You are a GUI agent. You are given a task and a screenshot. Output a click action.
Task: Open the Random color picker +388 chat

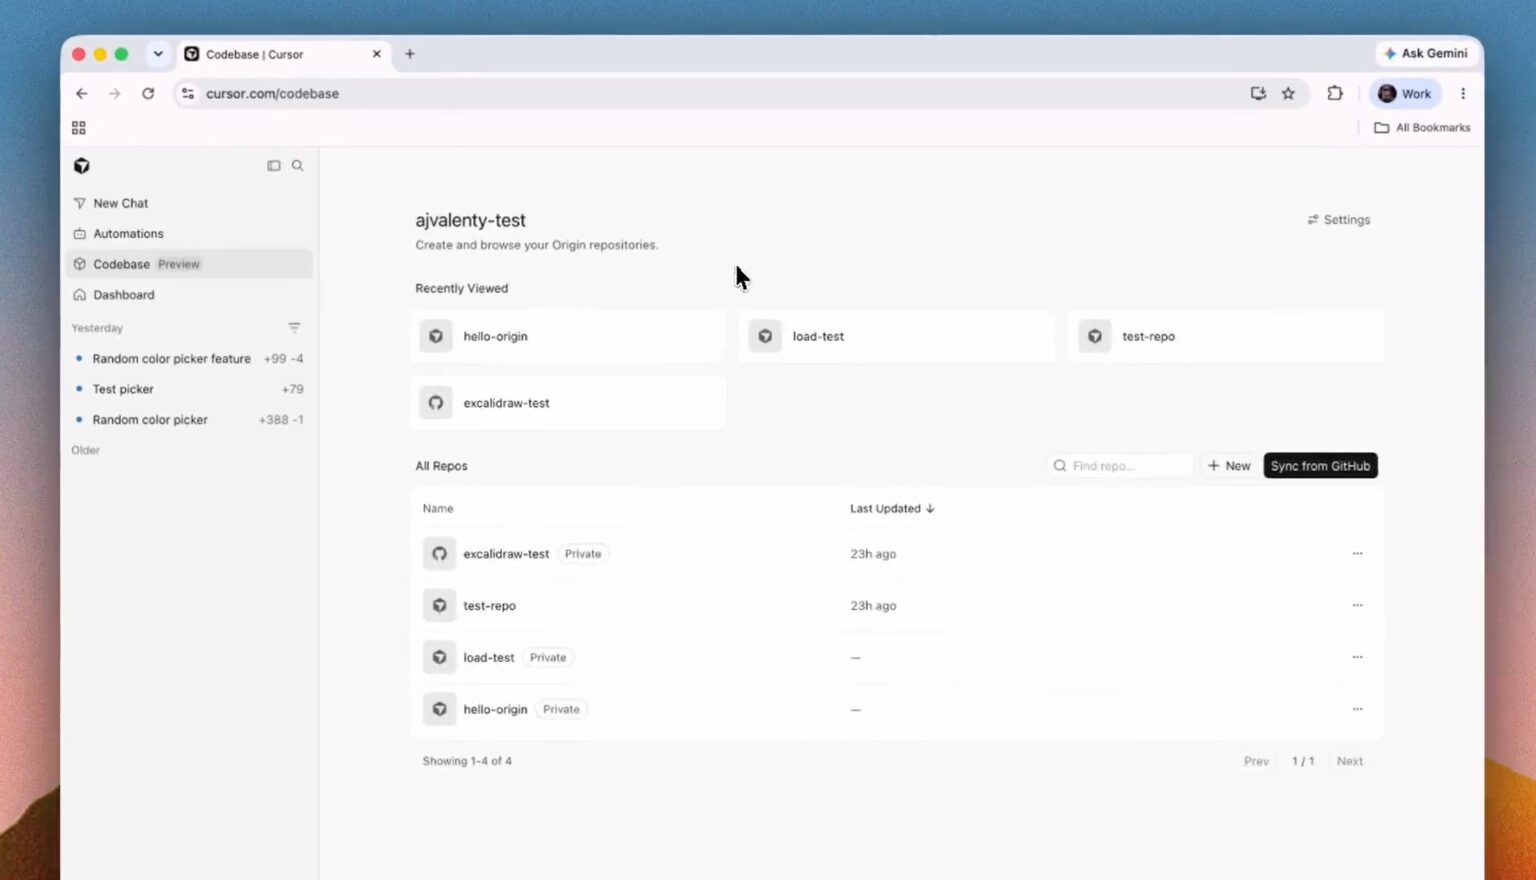[x=189, y=420]
